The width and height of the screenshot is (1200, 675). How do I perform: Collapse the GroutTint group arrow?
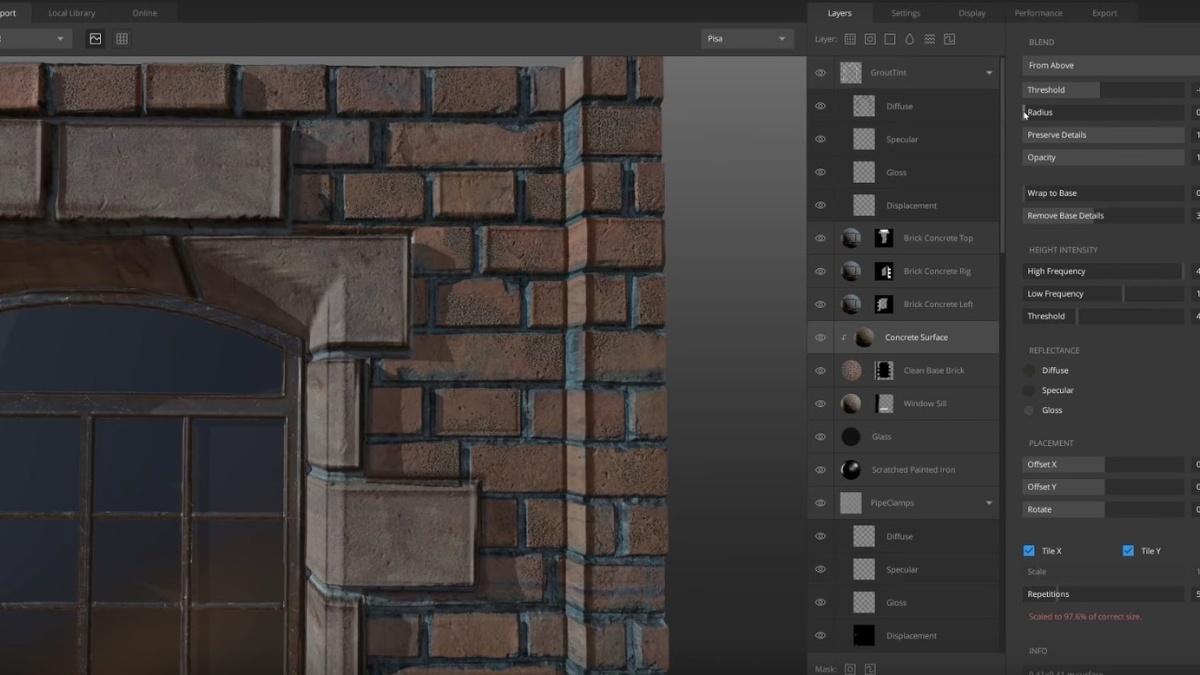pyautogui.click(x=989, y=73)
